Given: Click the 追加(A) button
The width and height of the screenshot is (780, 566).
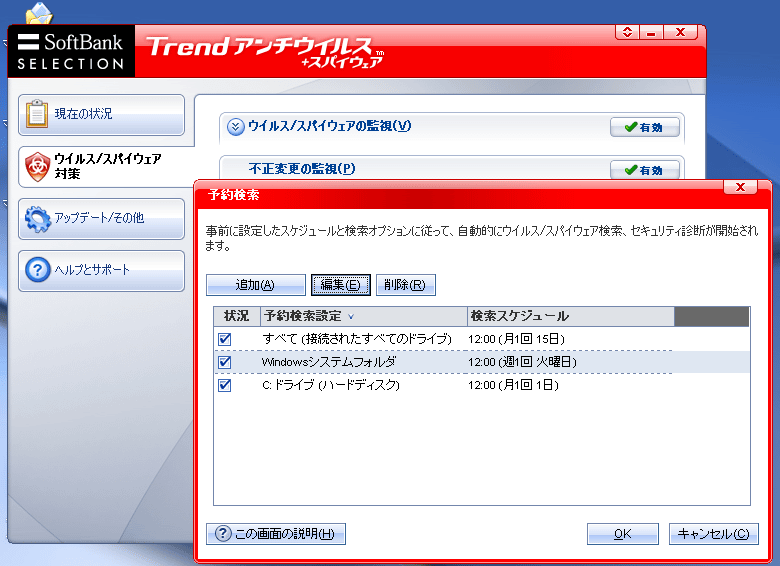Looking at the screenshot, I should (x=256, y=285).
